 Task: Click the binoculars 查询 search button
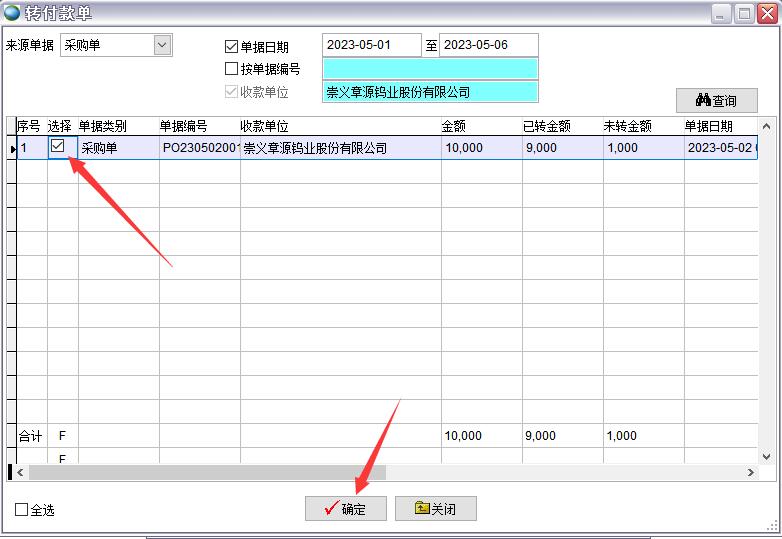[x=716, y=100]
